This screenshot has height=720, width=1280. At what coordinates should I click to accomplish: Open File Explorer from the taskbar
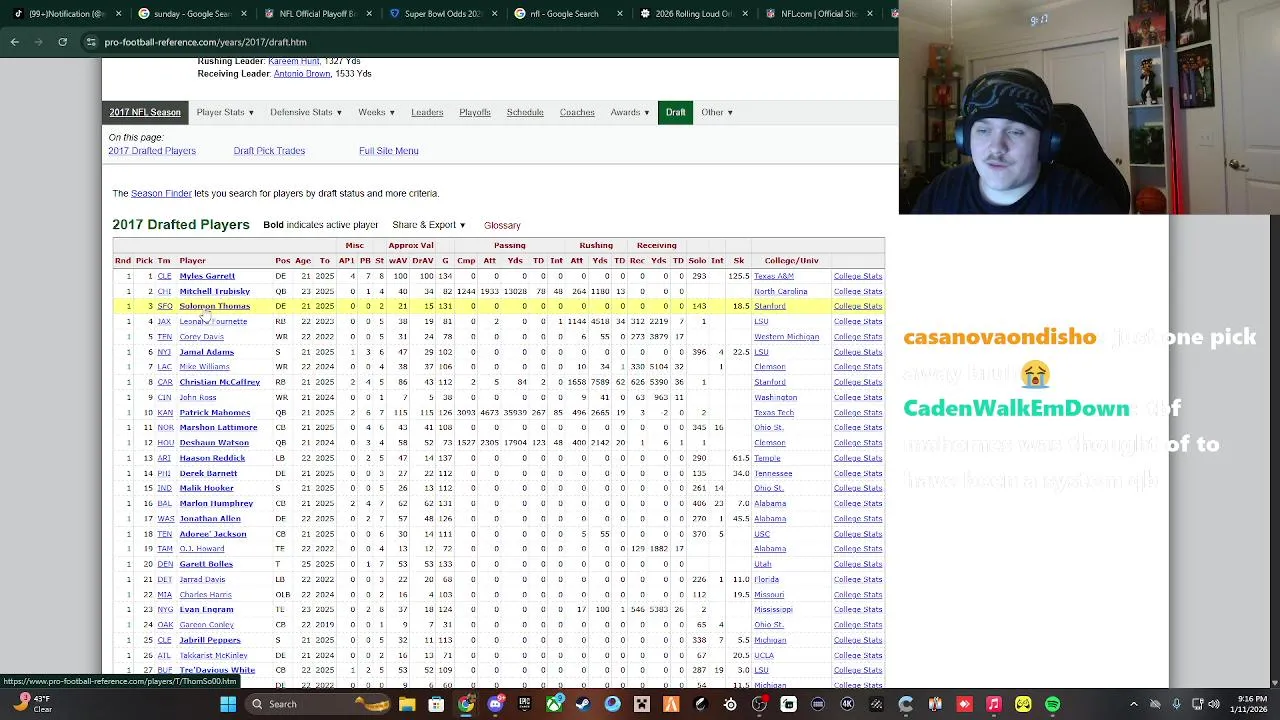(x=407, y=704)
